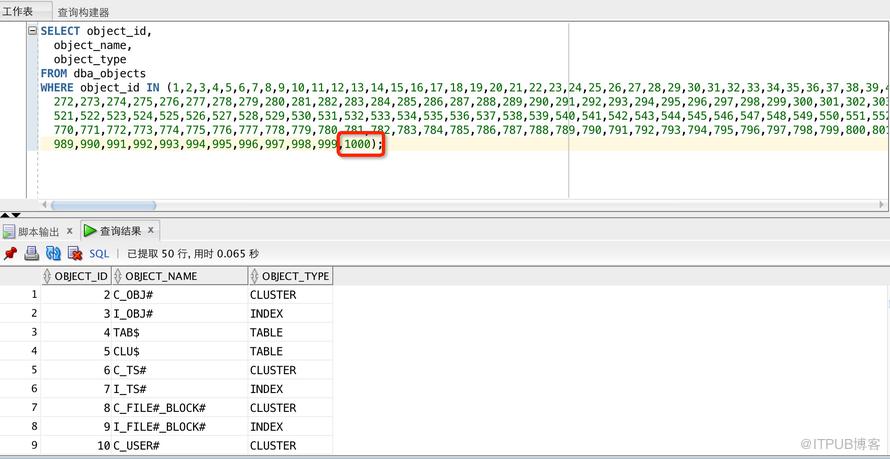Switch to the 脚本输出 tab
The height and width of the screenshot is (459, 890).
pos(39,231)
